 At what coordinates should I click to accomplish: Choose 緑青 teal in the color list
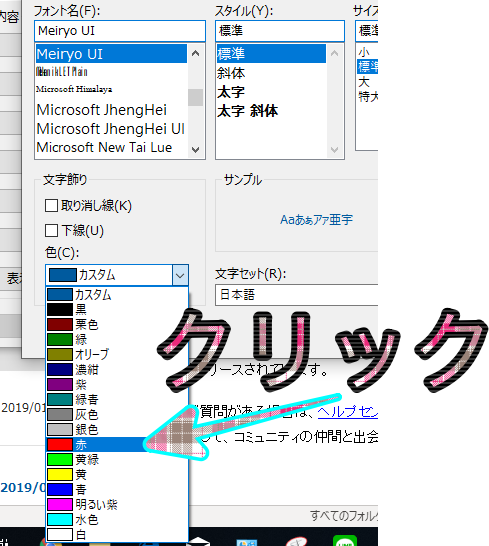pyautogui.click(x=117, y=399)
